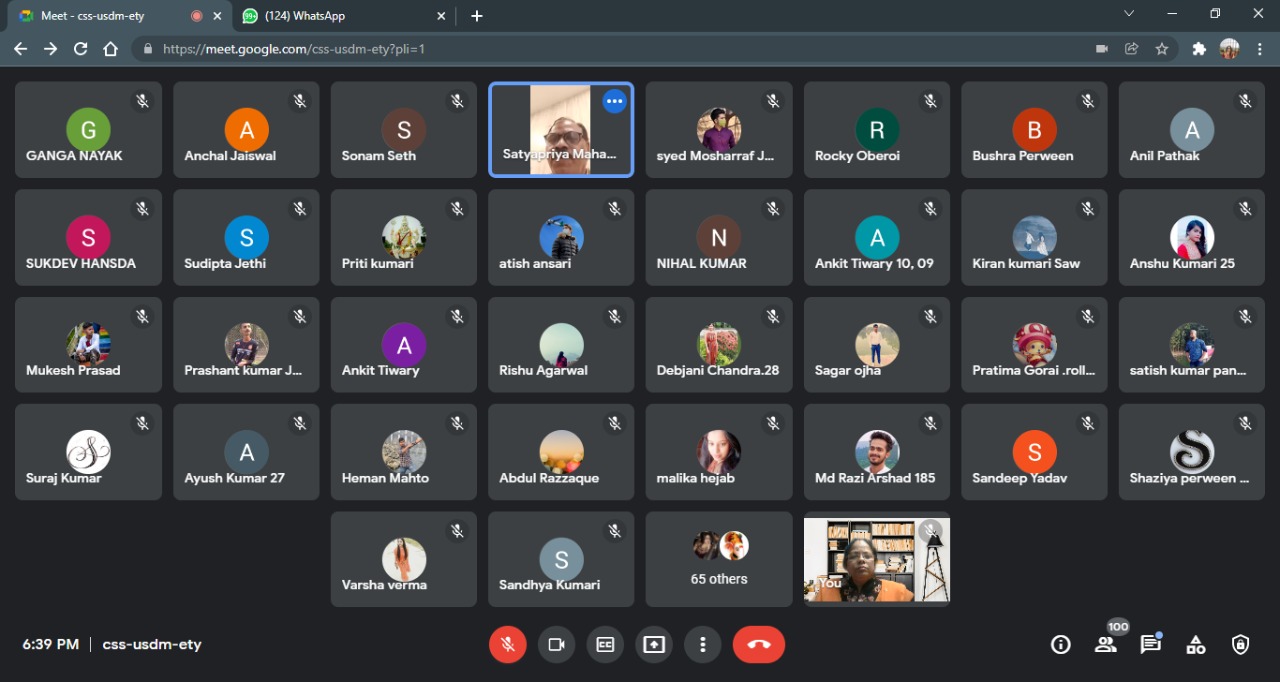Open camera permission icon in address bar

1102,48
